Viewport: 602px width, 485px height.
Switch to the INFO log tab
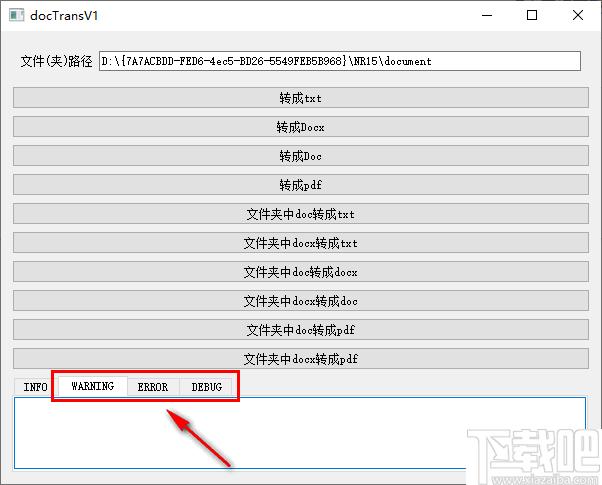(x=36, y=387)
